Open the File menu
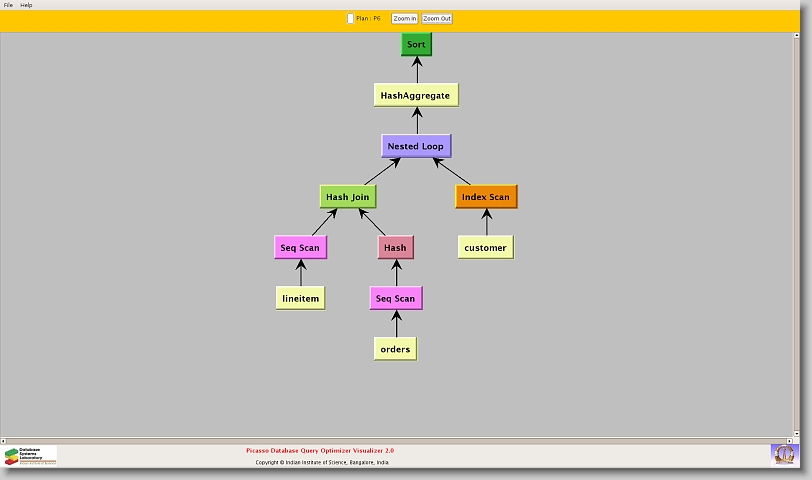The height and width of the screenshot is (480, 812). (x=8, y=5)
